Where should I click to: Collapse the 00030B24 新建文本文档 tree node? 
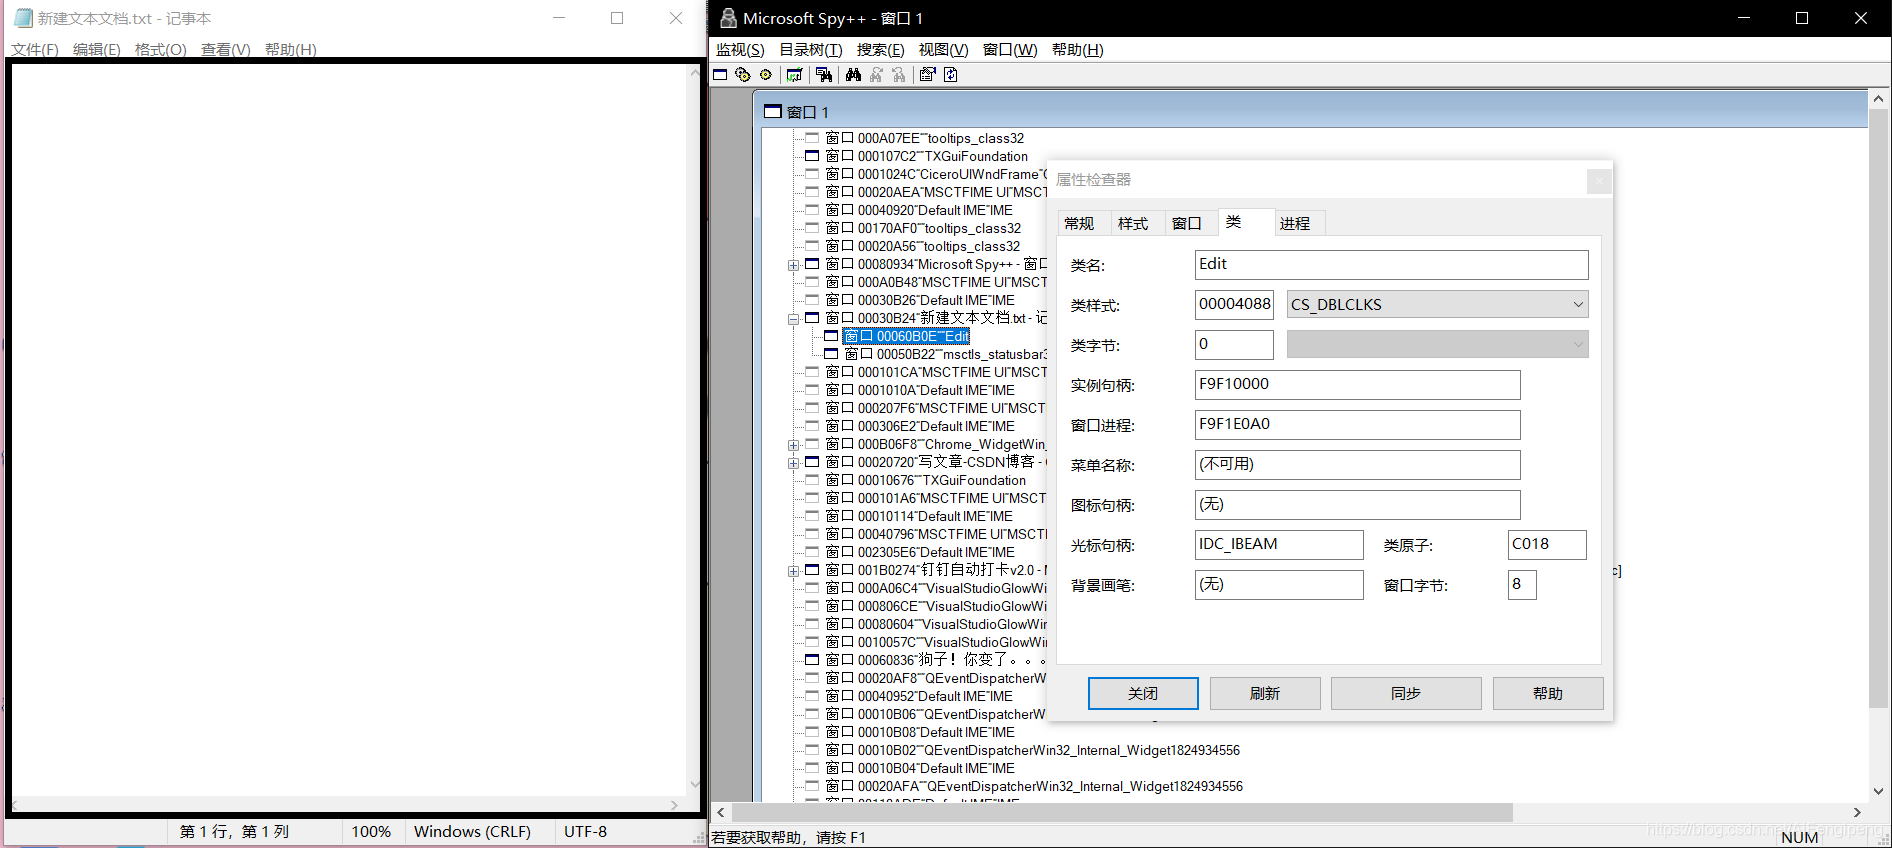(x=793, y=319)
